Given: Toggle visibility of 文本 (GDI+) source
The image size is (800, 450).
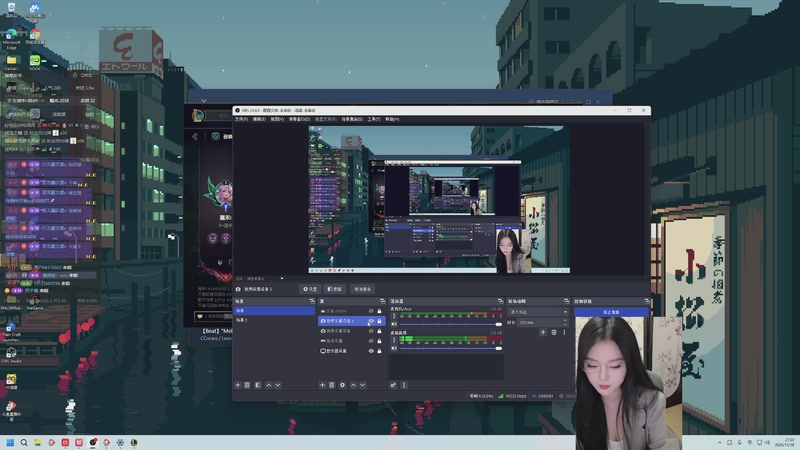Looking at the screenshot, I should click(x=371, y=311).
